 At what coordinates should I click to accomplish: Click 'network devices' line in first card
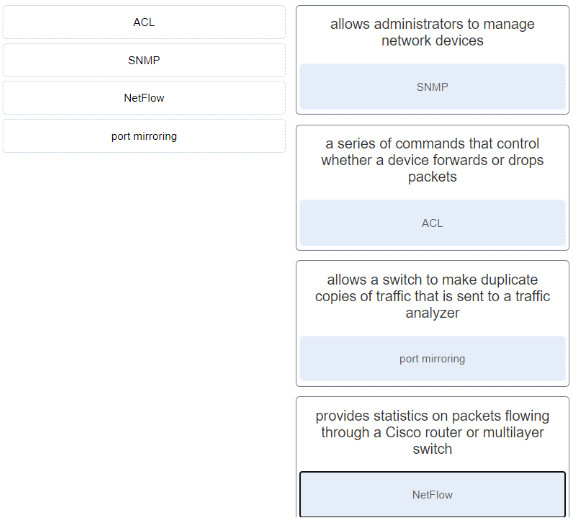(432, 41)
